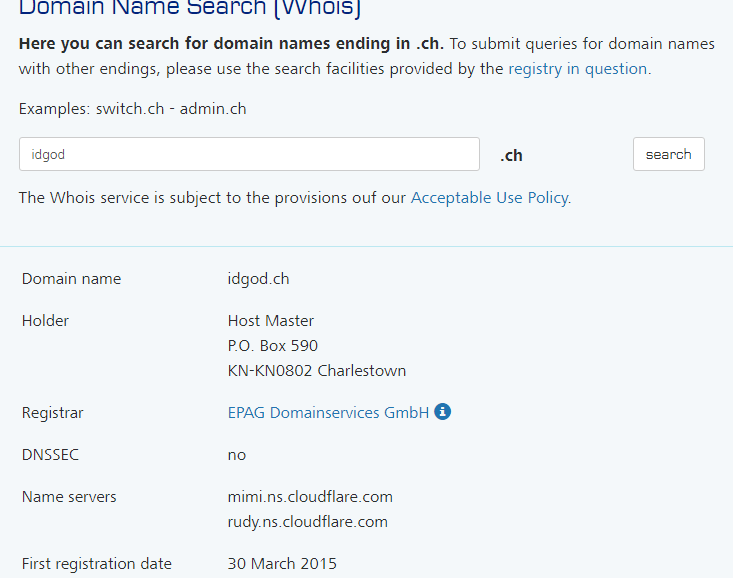The width and height of the screenshot is (733, 578).
Task: Open the Acceptable Use Policy link
Action: click(489, 198)
